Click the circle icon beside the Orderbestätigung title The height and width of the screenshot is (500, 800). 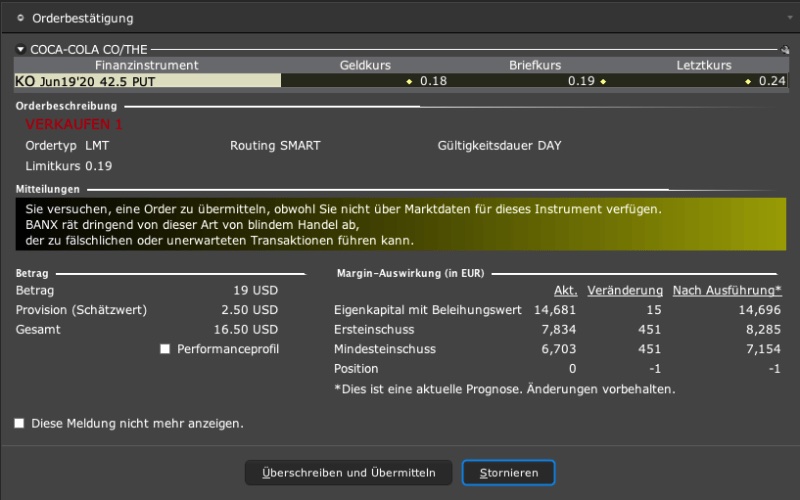click(20, 18)
